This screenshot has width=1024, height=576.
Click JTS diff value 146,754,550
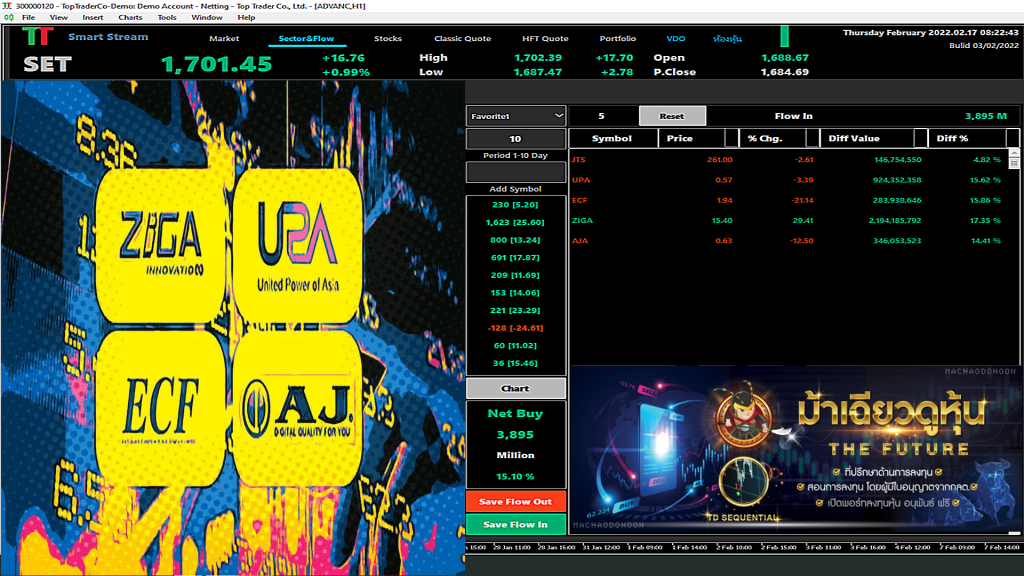point(897,159)
